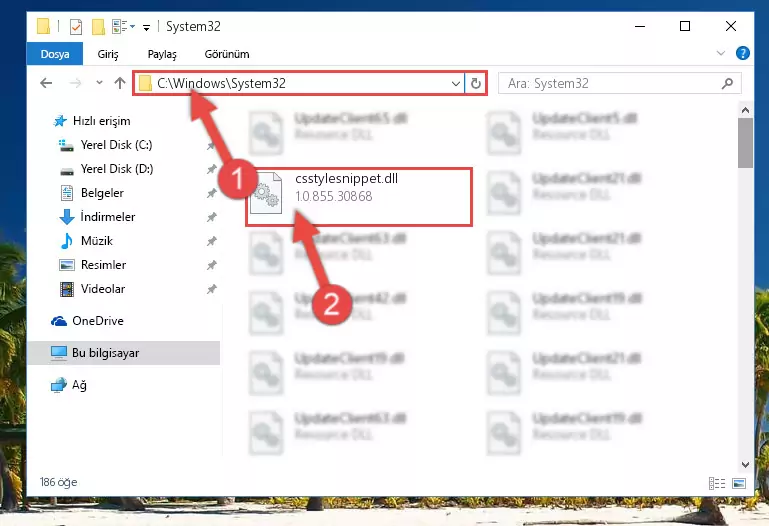Click the pin icon beside Videolar
This screenshot has width=769, height=526.
[x=211, y=289]
